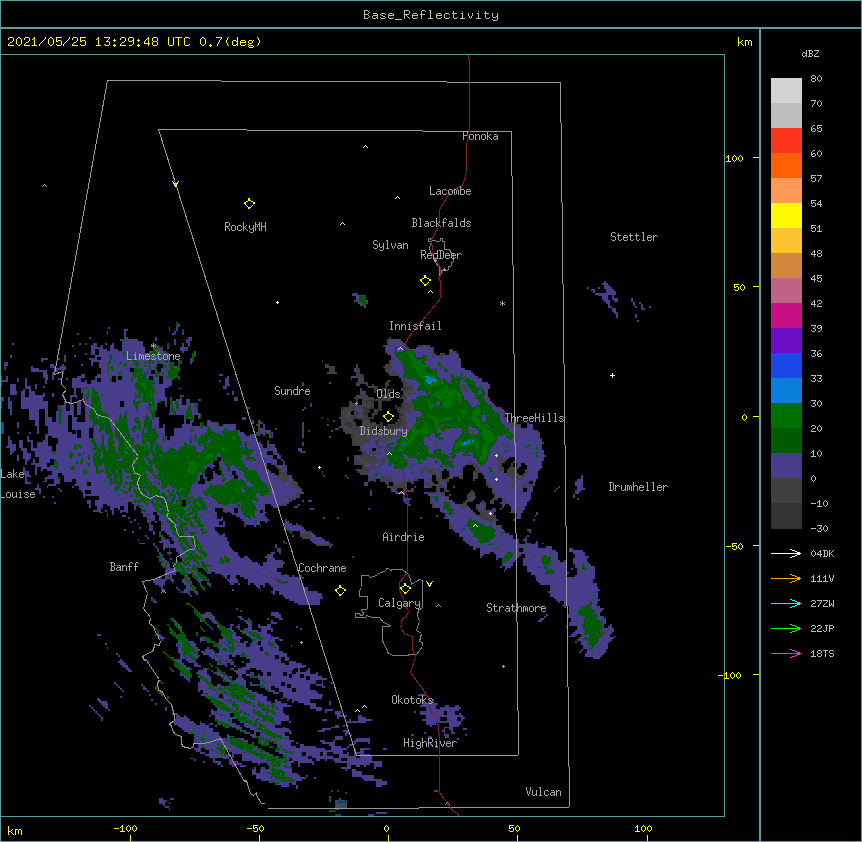Pick the red 60-65 dBZ swatch

[x=786, y=141]
